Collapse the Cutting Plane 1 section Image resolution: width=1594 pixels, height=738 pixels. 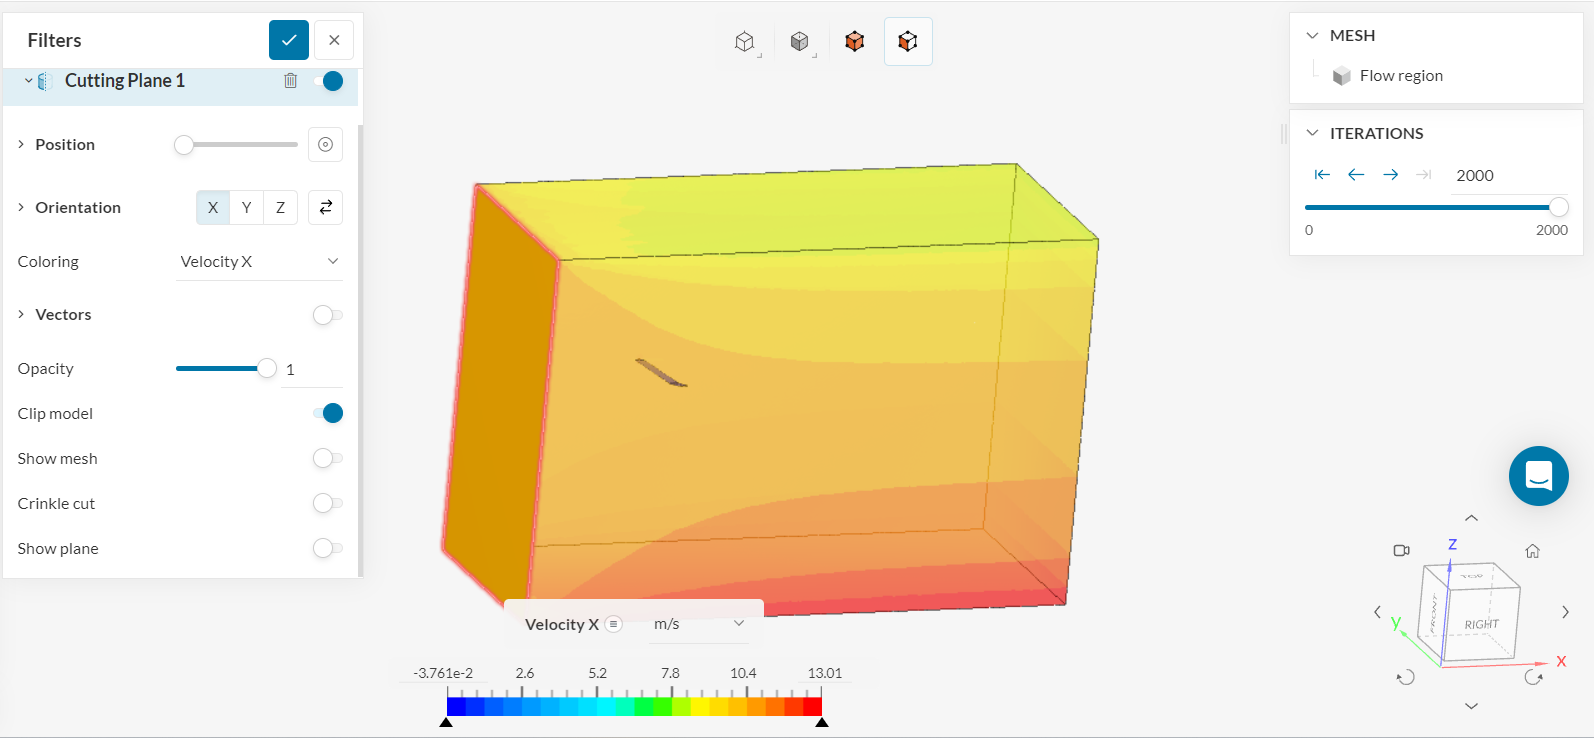click(x=28, y=81)
